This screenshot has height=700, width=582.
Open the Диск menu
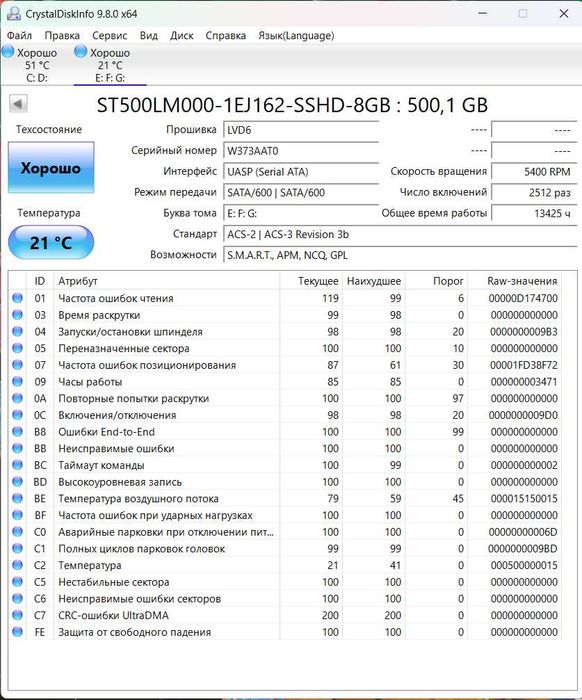click(182, 35)
